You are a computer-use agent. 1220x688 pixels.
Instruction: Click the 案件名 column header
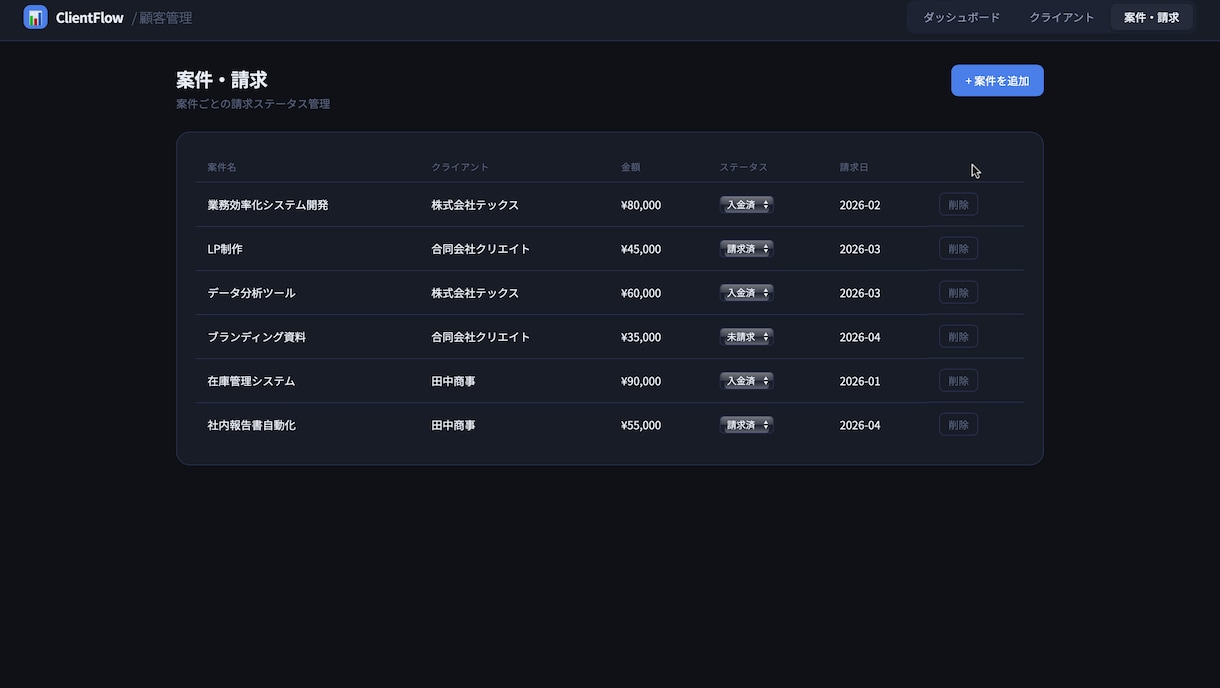[222, 167]
